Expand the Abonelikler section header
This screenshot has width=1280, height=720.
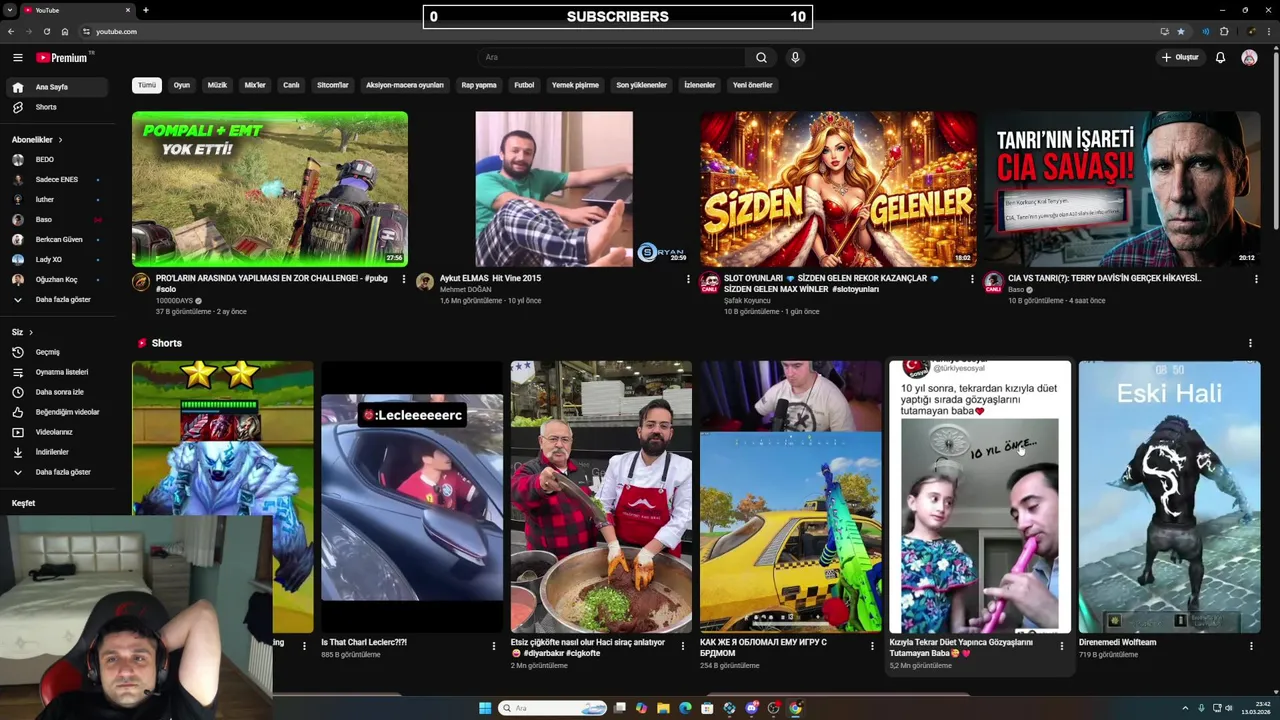[37, 140]
